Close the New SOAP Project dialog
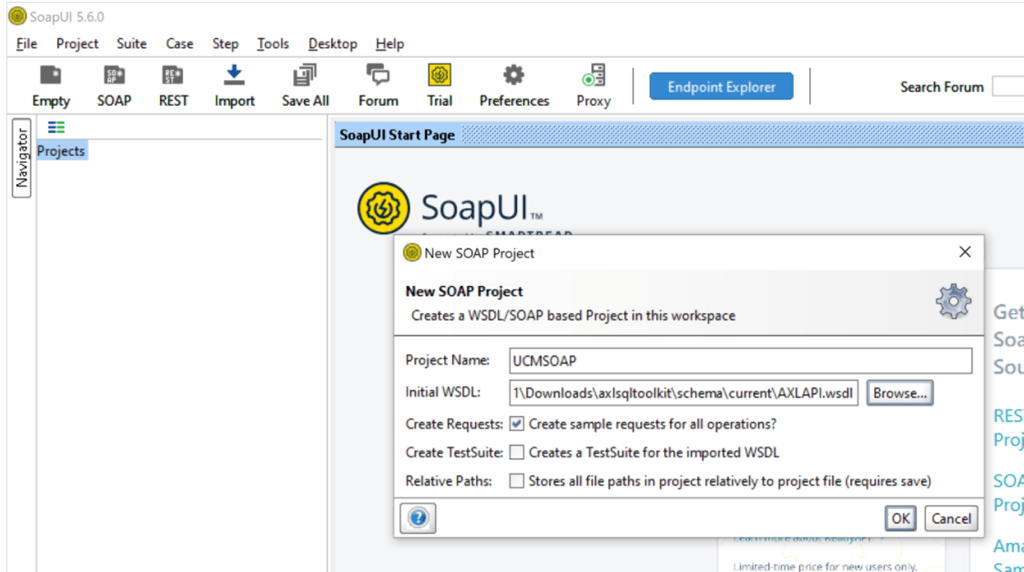This screenshot has height=572, width=1024. (965, 252)
